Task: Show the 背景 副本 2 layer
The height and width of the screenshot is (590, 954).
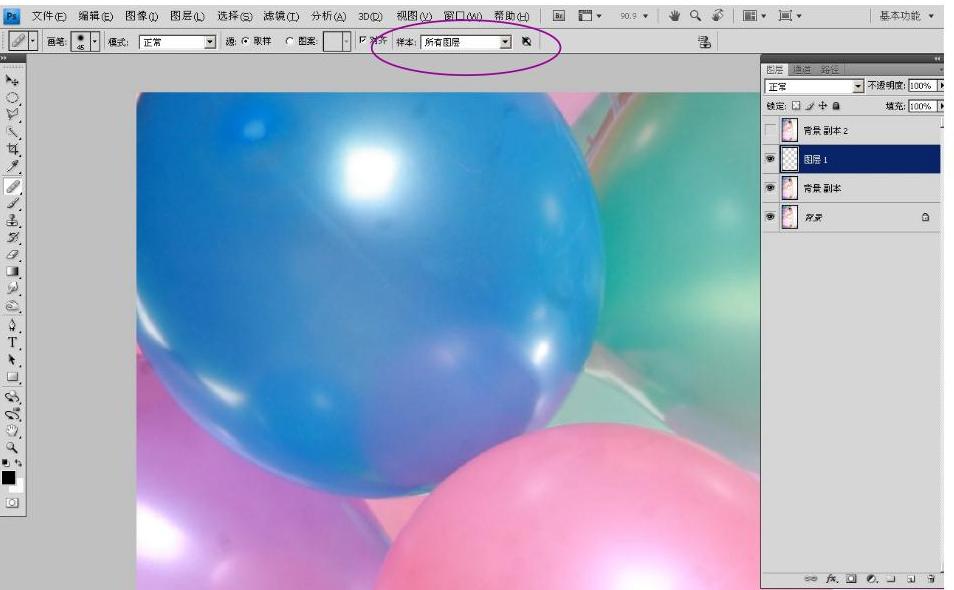Action: tap(770, 130)
